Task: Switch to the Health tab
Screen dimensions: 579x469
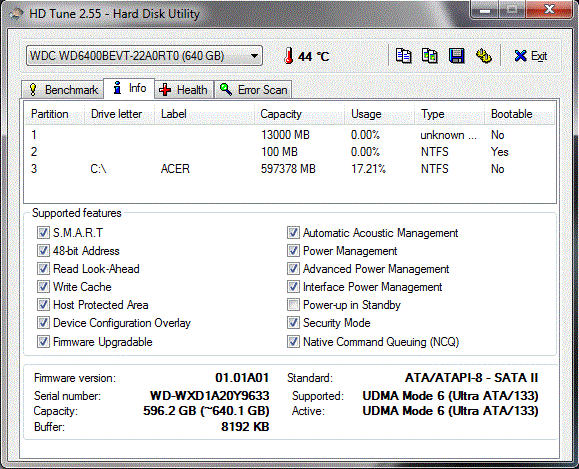Action: [184, 89]
